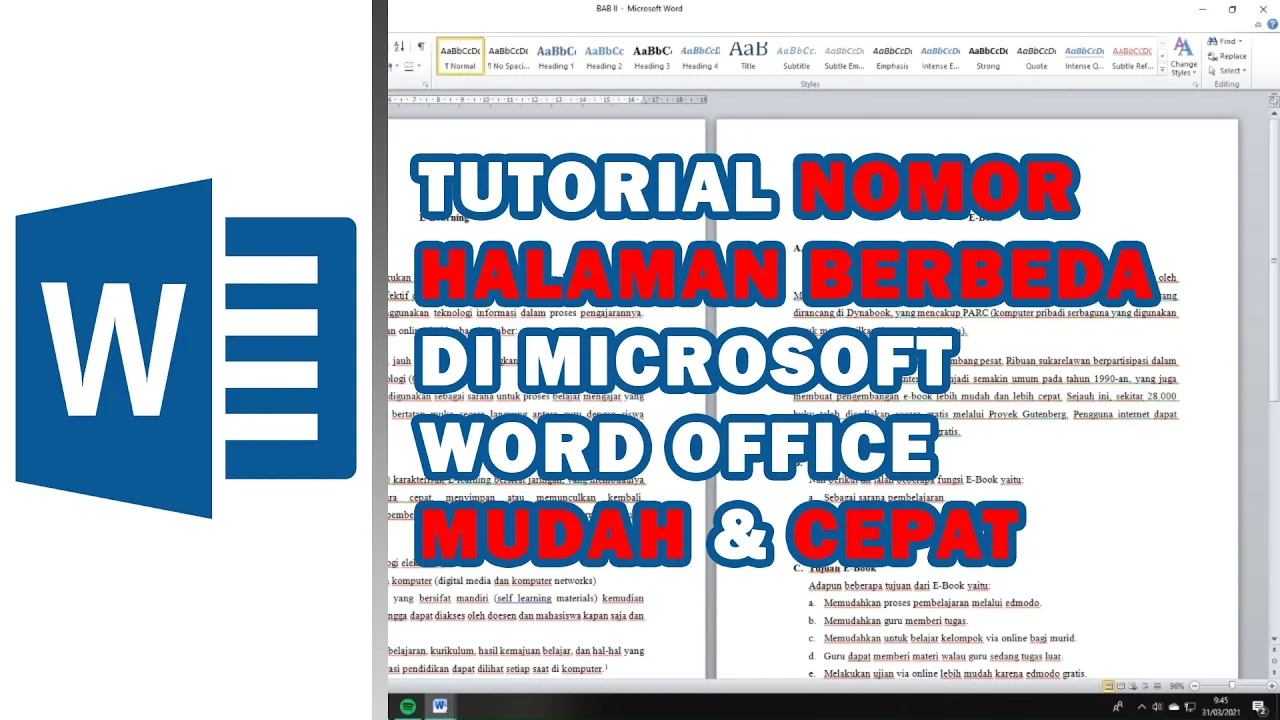Toggle the ruler view button

tap(1273, 100)
